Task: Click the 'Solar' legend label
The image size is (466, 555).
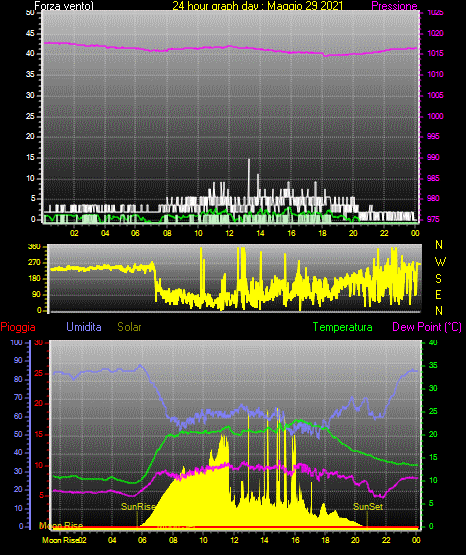Action: coord(129,327)
